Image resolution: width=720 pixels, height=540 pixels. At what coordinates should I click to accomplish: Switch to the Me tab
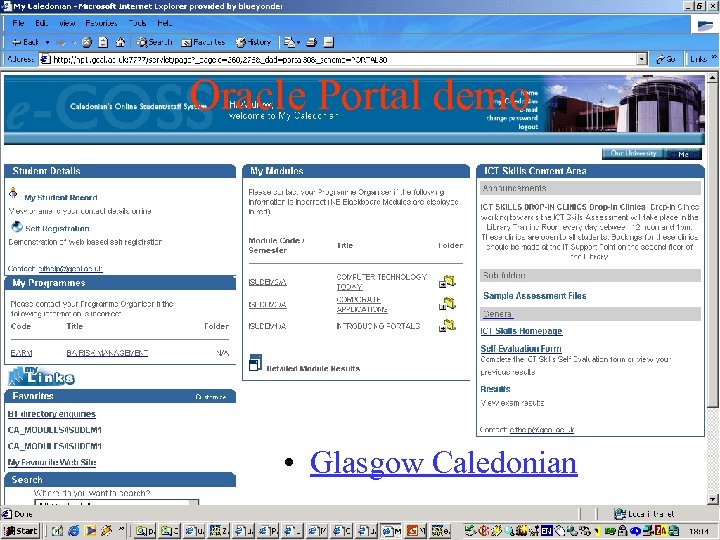pyautogui.click(x=683, y=154)
